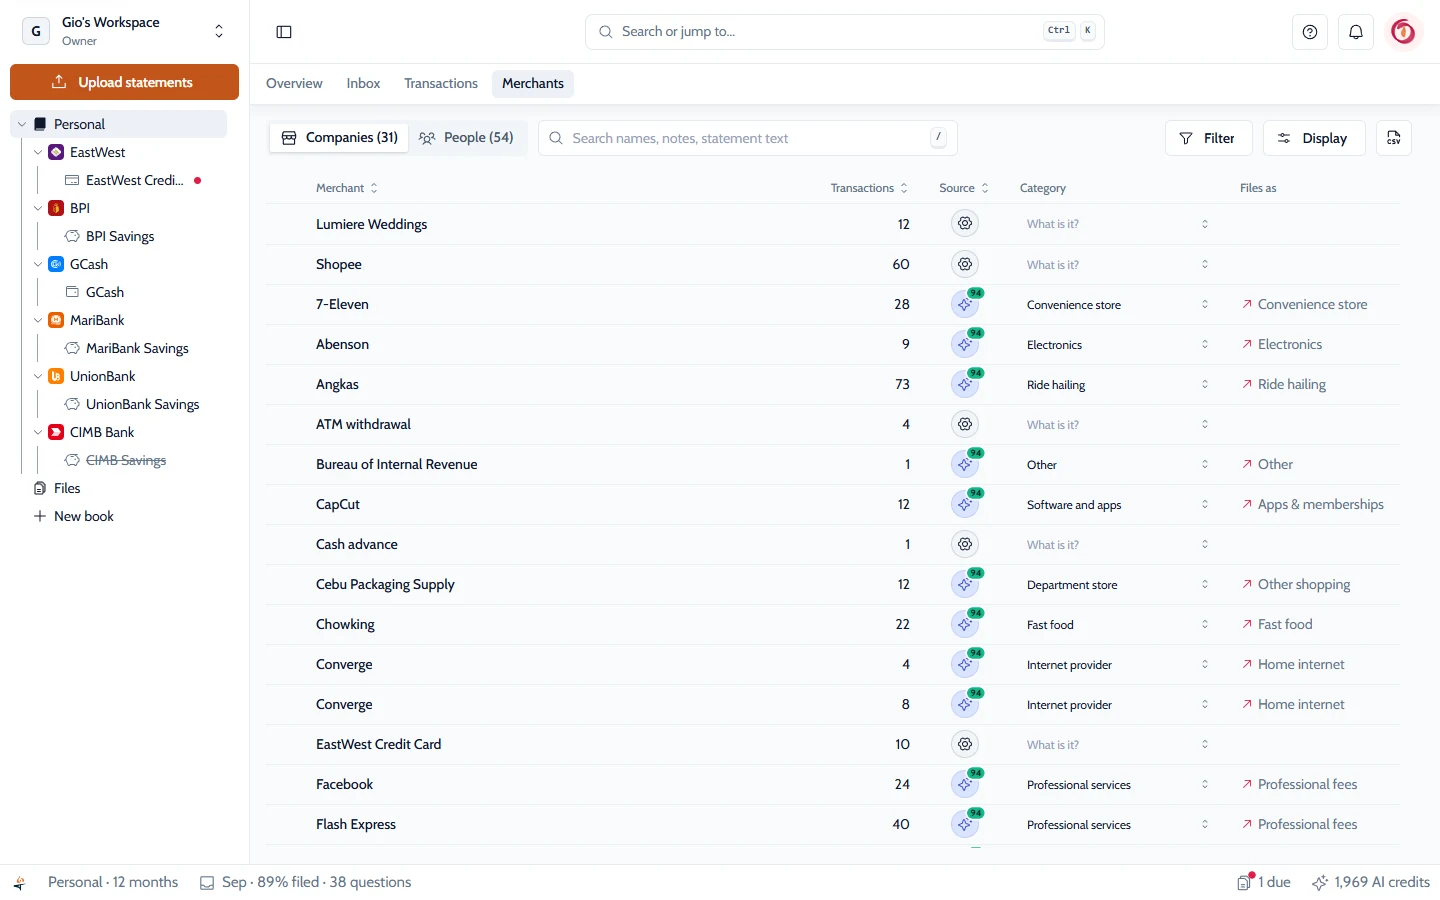Click the source icon for ATM withdrawal
Image resolution: width=1440 pixels, height=900 pixels.
click(x=965, y=424)
